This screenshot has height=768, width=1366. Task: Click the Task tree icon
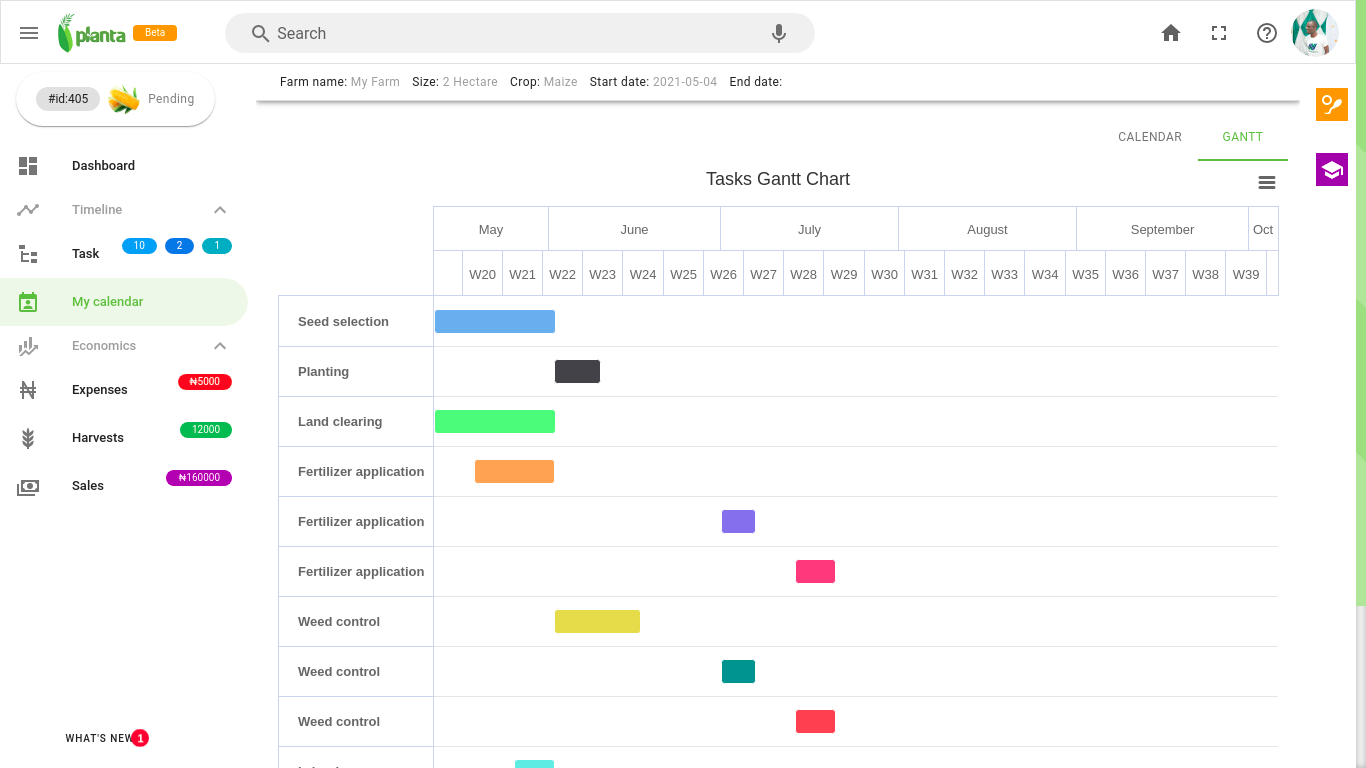click(28, 254)
